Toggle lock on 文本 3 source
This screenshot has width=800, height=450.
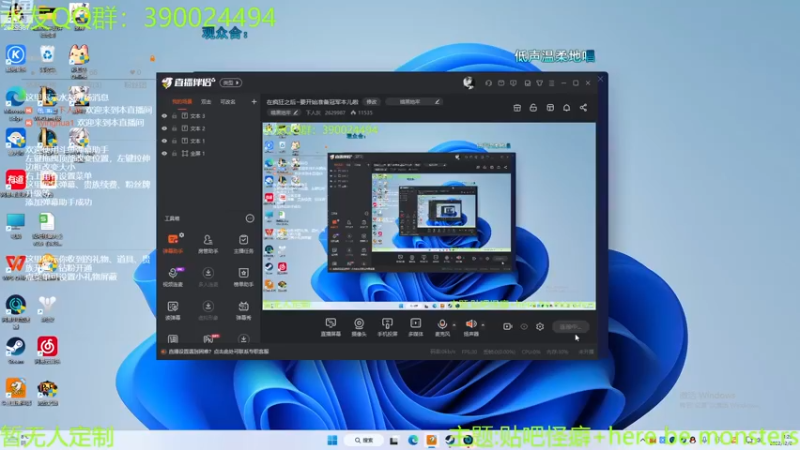coord(174,116)
